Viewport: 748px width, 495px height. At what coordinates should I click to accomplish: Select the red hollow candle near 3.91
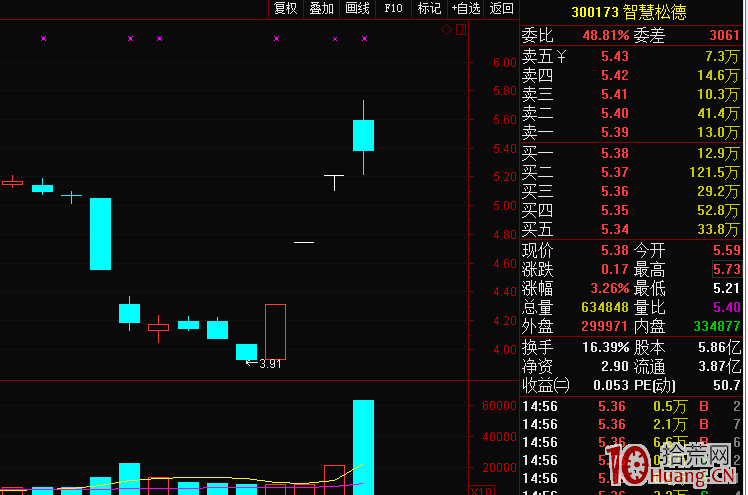(275, 331)
